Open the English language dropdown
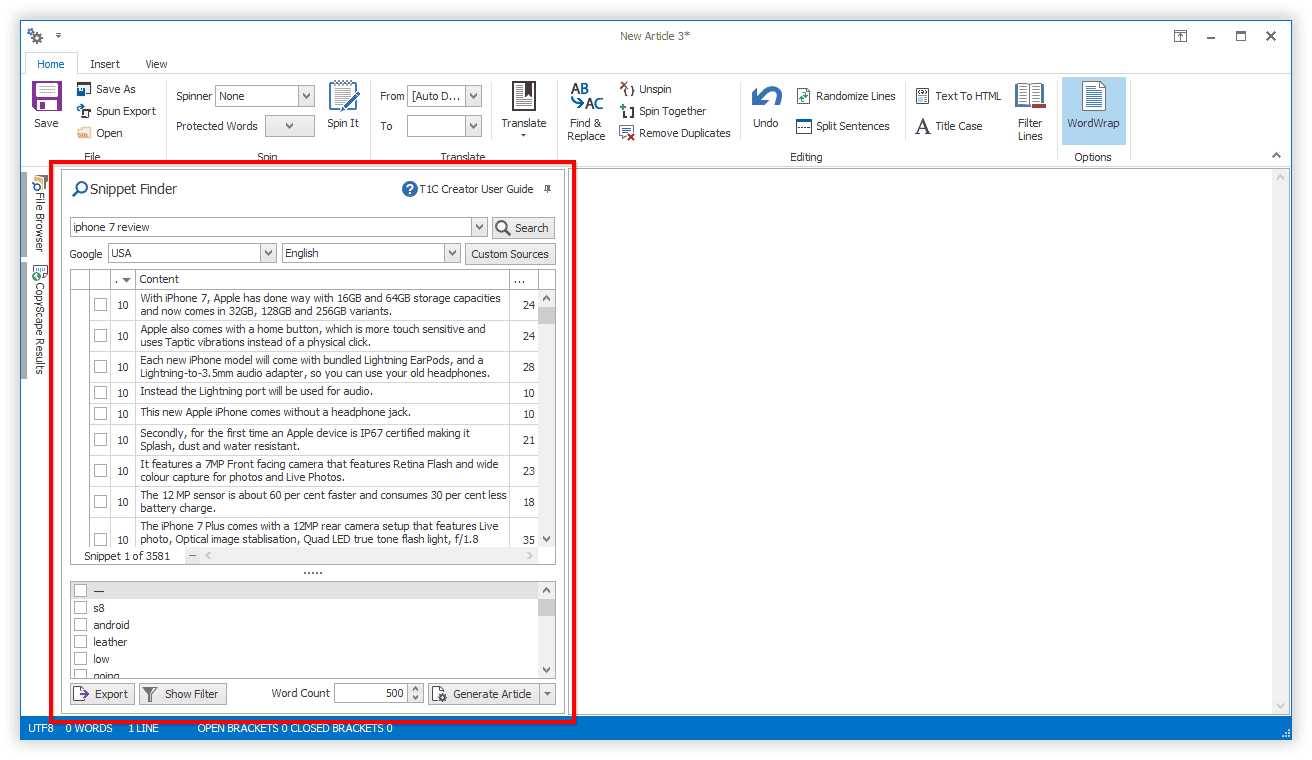Screen dimensions: 1312x760 coord(451,254)
